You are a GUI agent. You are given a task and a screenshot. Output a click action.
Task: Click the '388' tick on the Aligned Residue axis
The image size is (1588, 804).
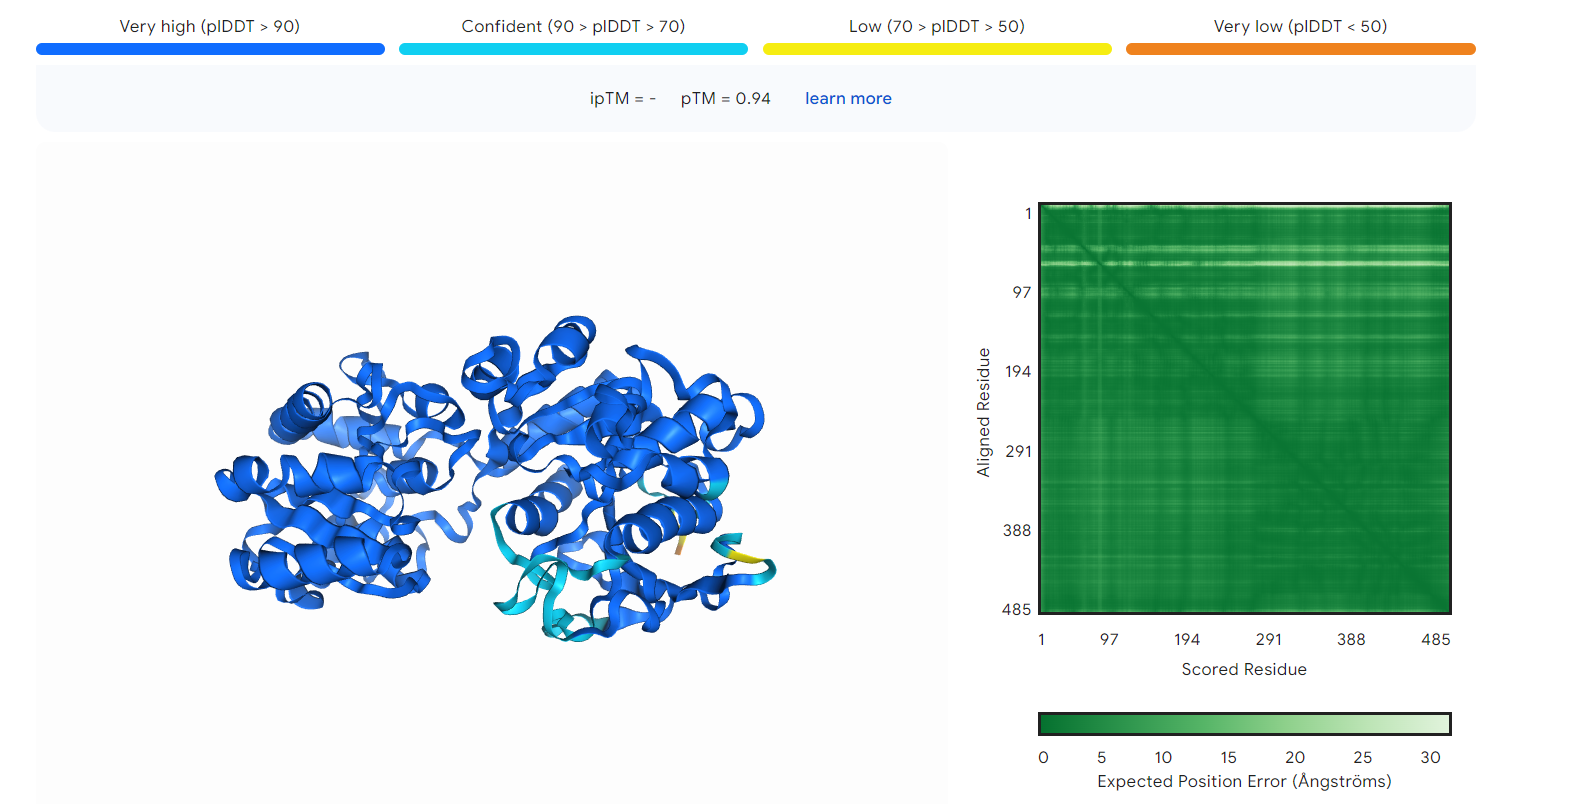click(x=1017, y=530)
